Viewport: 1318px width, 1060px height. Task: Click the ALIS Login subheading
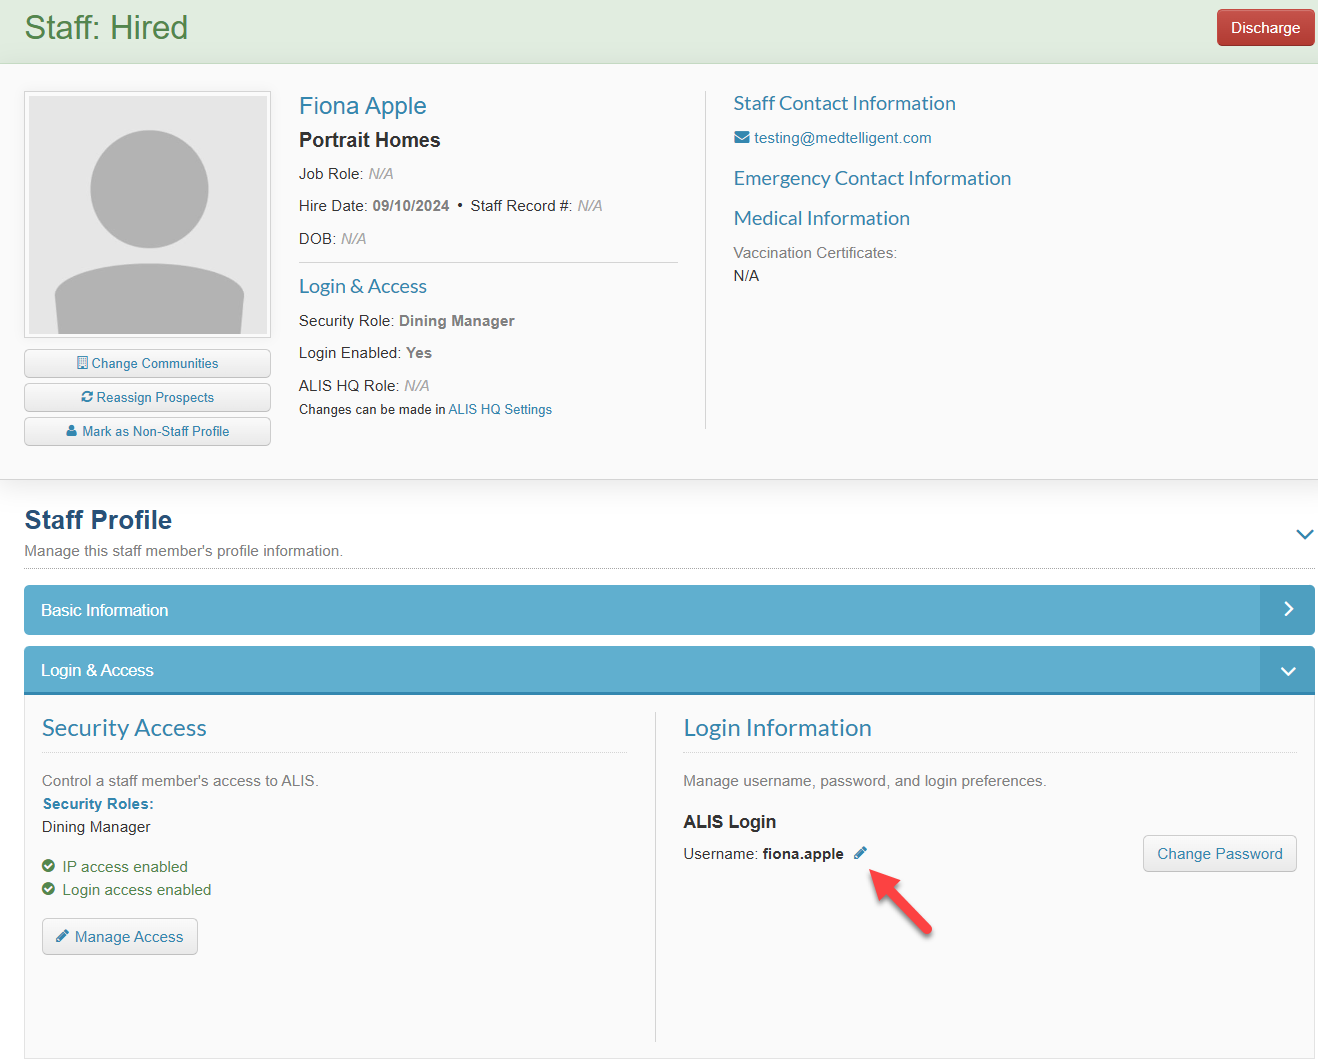pos(729,821)
